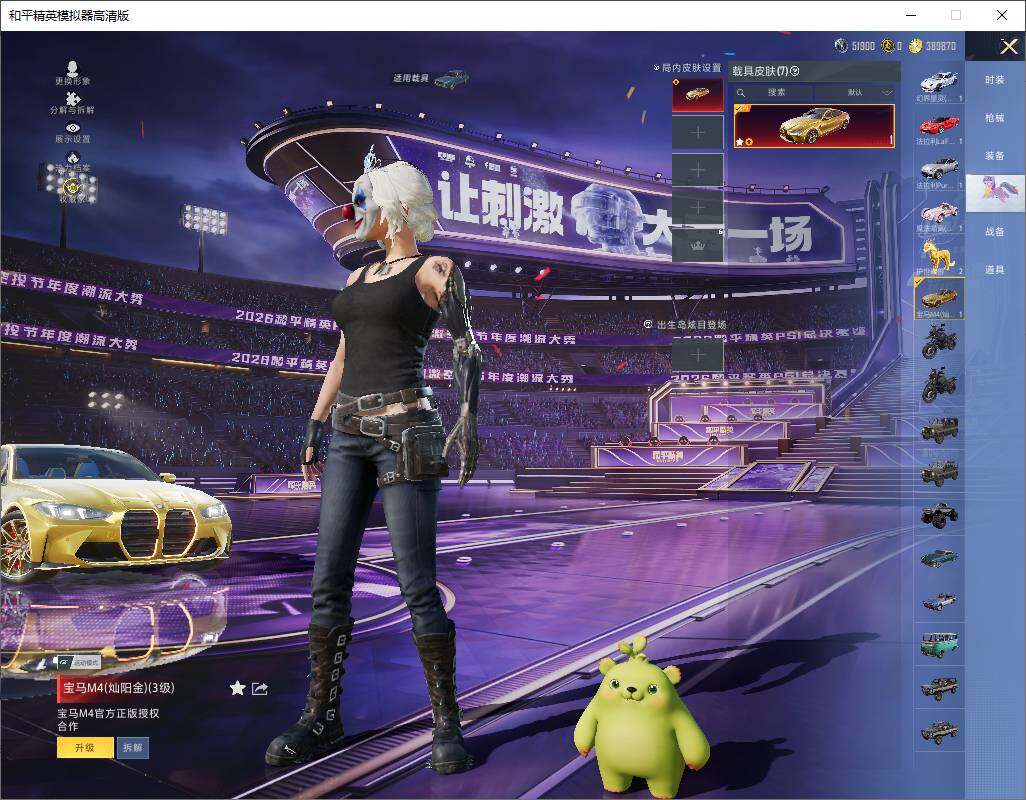The image size is (1026, 800).
Task: Click the sport mode tag above car name
Action: pos(79,663)
